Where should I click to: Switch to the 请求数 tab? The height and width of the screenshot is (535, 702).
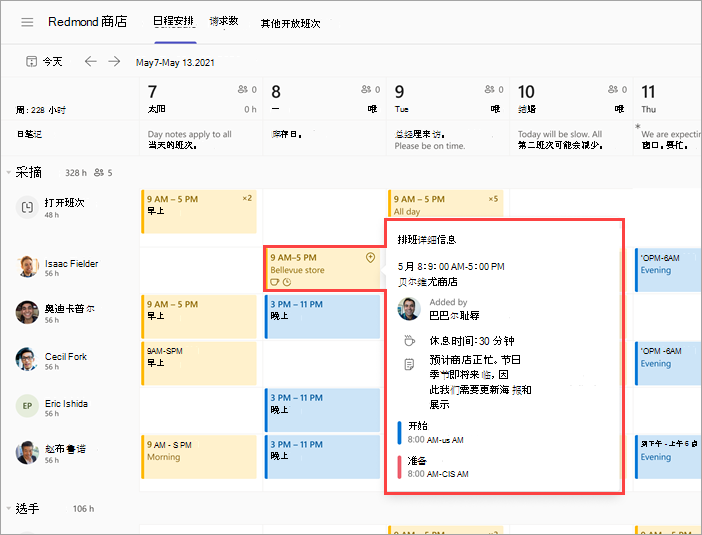(x=224, y=21)
